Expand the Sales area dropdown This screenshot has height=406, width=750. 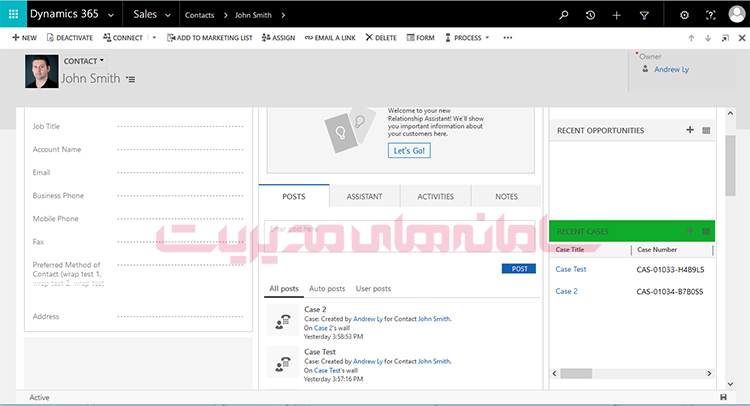coord(168,15)
